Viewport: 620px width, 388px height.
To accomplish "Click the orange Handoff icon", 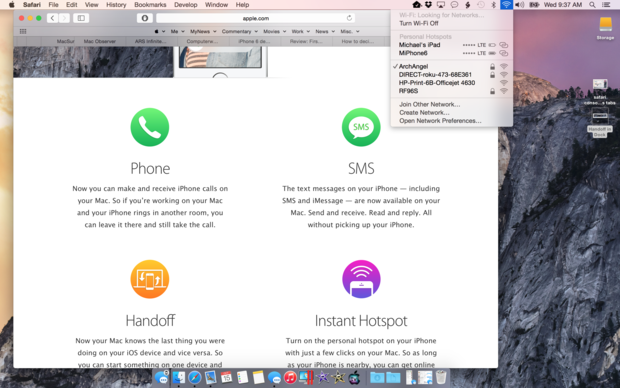I will pos(150,279).
